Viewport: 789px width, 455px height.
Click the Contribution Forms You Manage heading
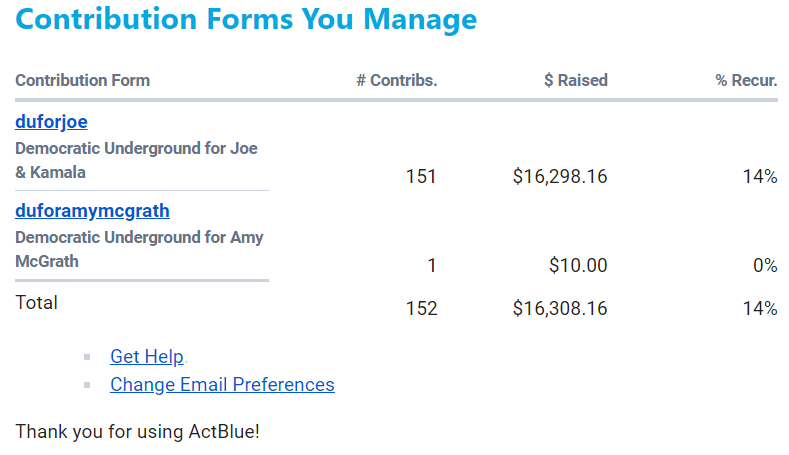point(246,20)
